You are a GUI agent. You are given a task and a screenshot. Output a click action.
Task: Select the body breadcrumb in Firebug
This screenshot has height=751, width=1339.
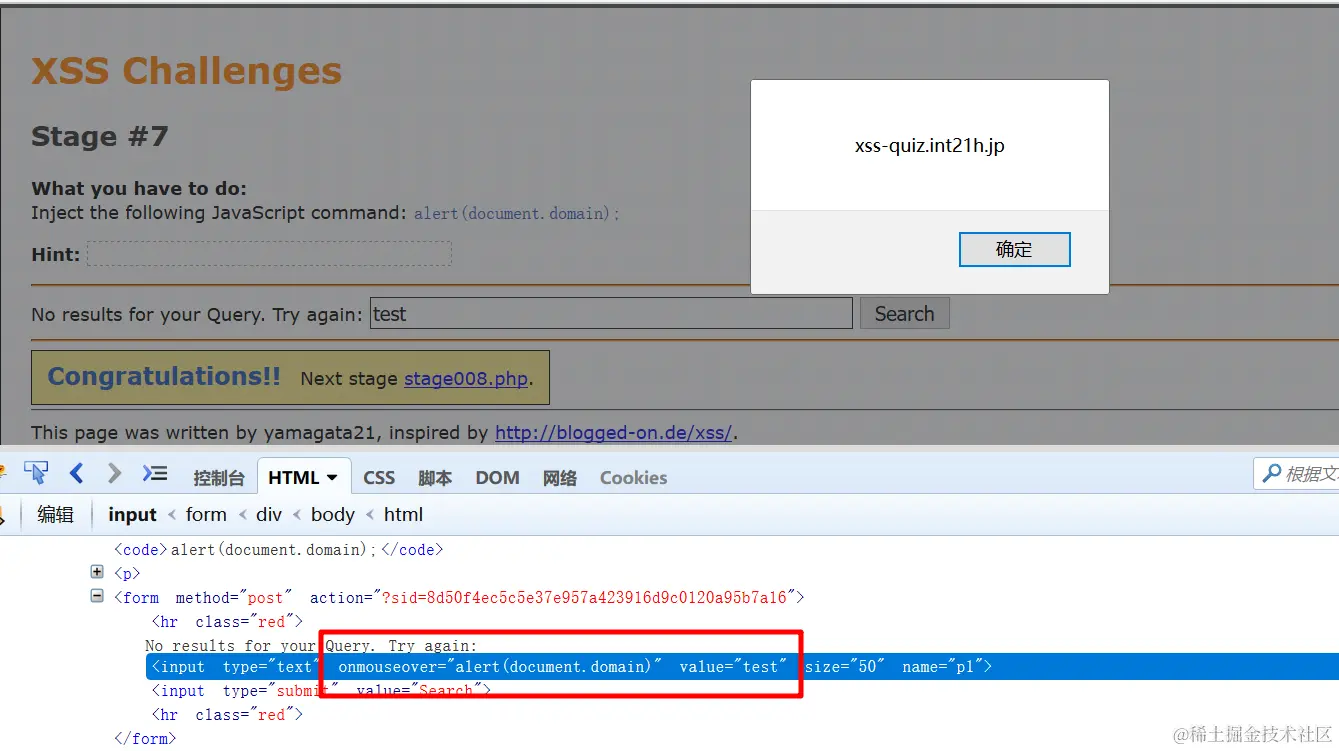333,515
